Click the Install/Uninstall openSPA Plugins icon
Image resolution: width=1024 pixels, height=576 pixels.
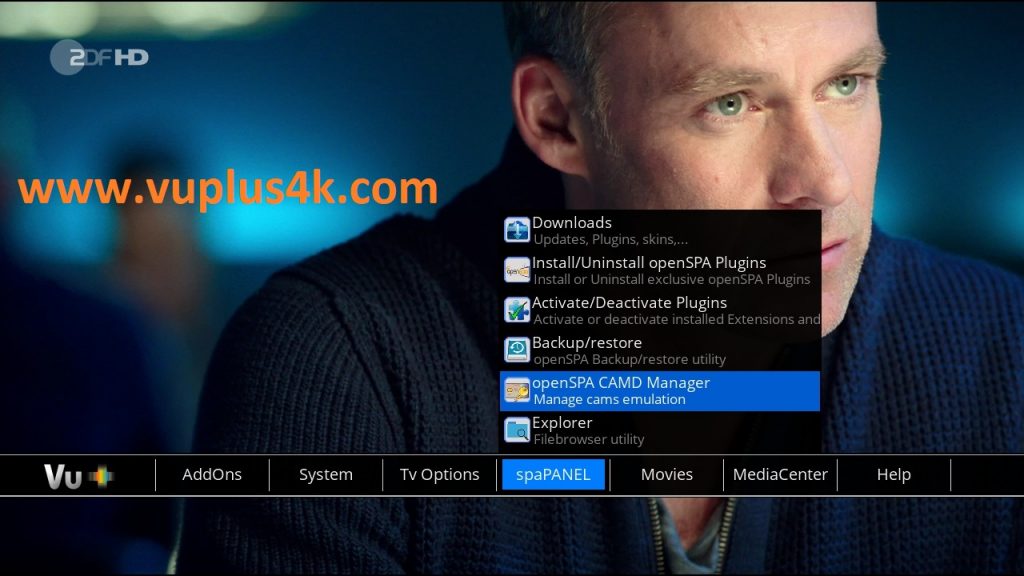click(x=517, y=270)
